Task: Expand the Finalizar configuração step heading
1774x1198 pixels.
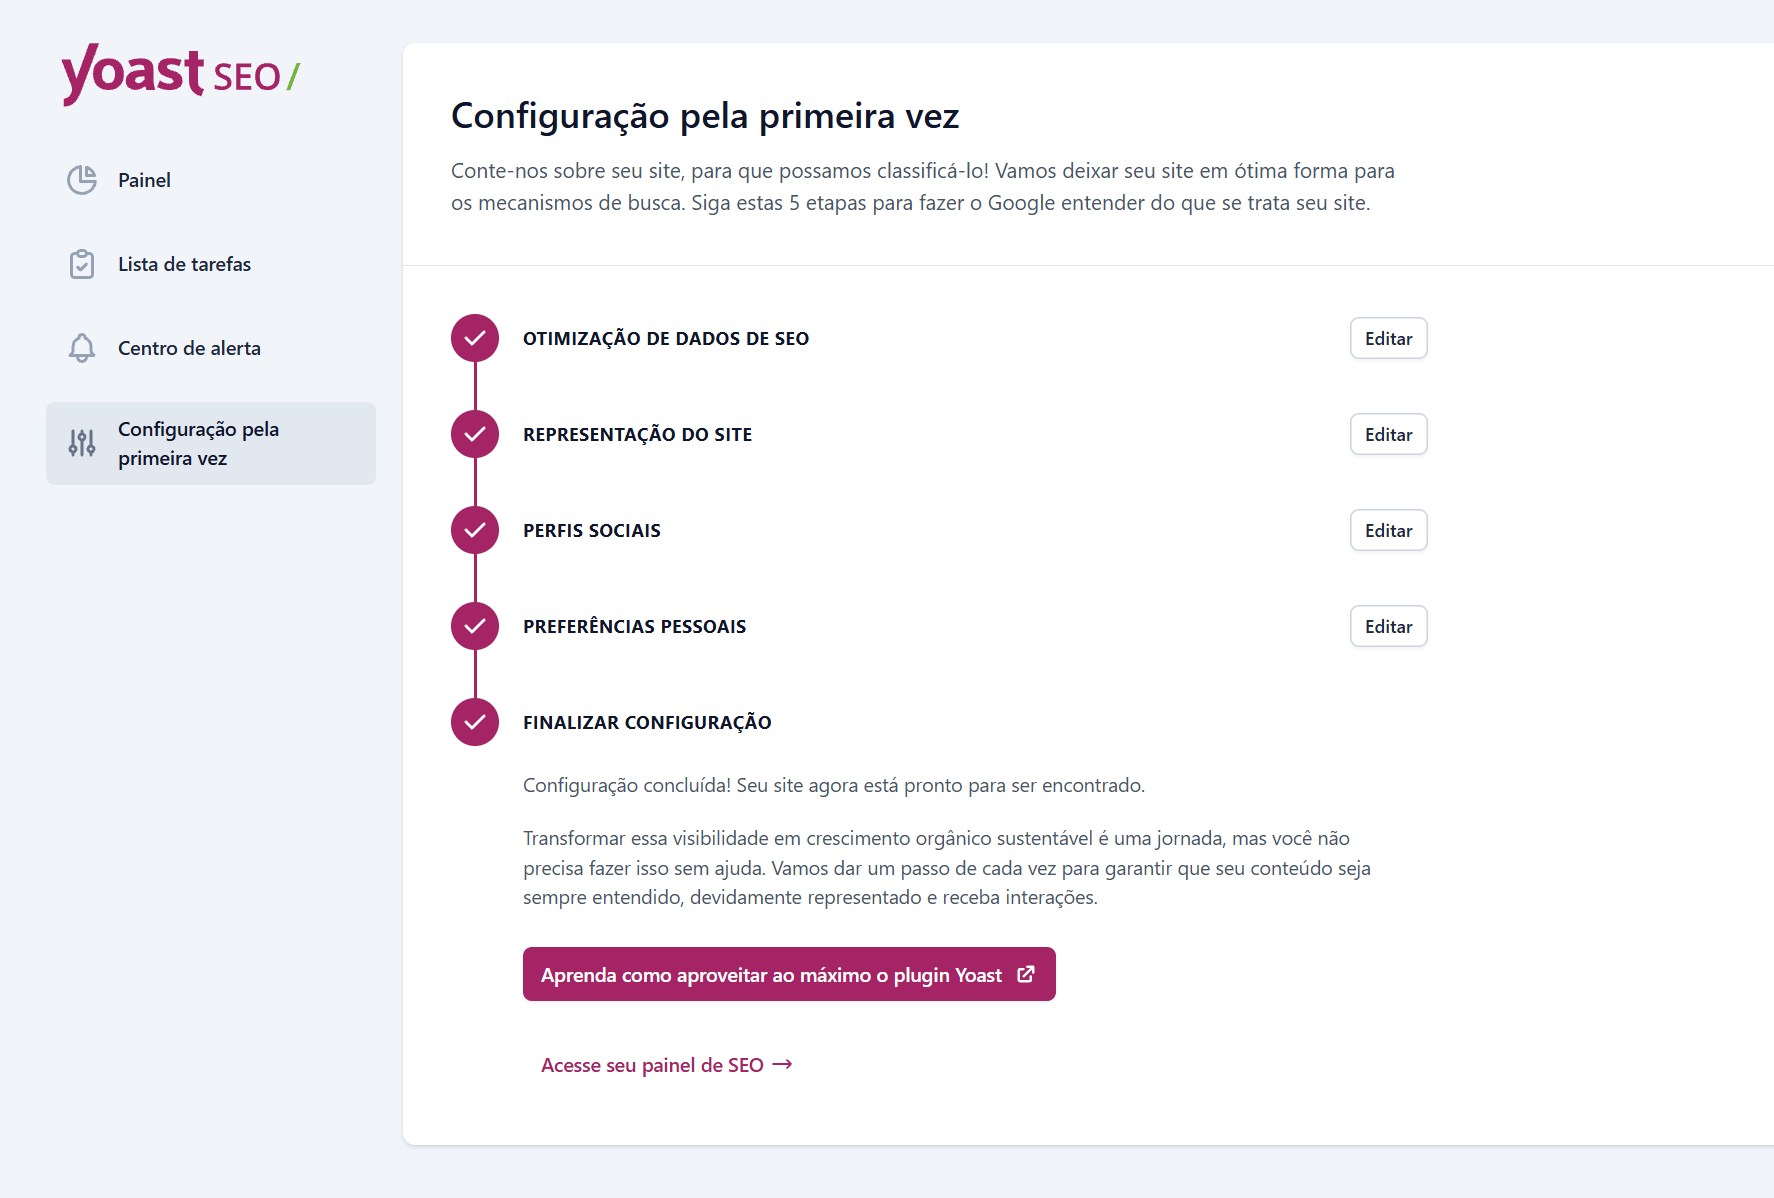Action: 647,722
